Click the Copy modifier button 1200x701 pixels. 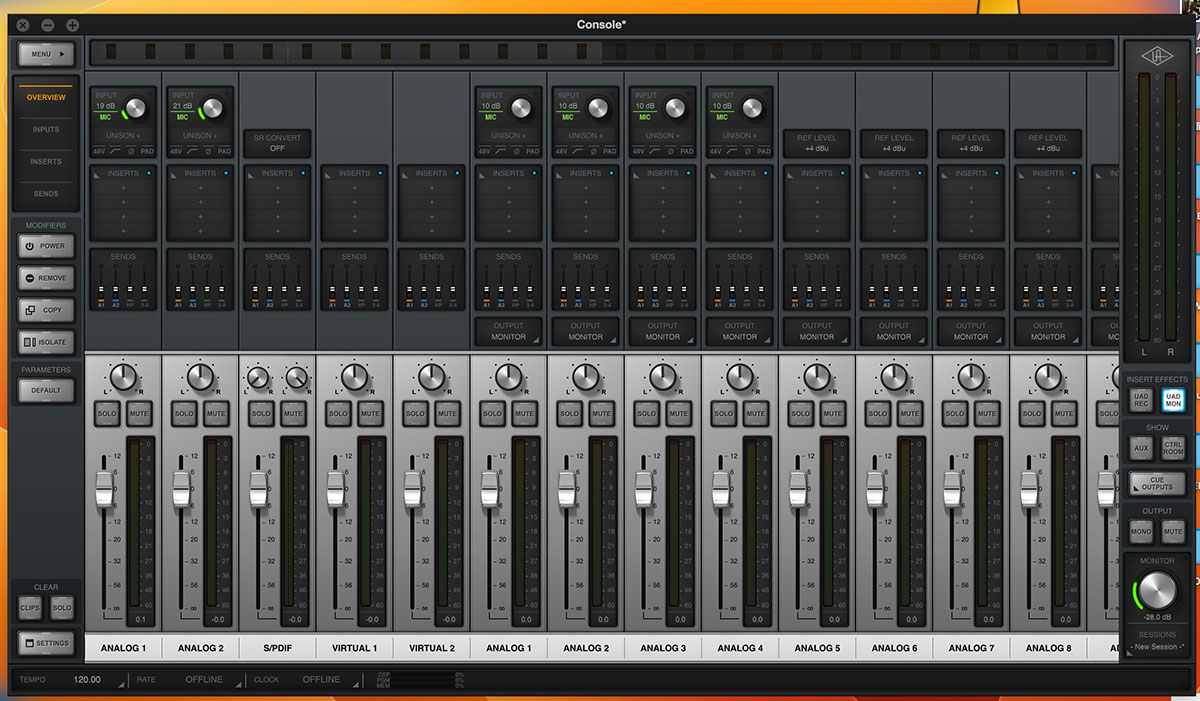46,310
